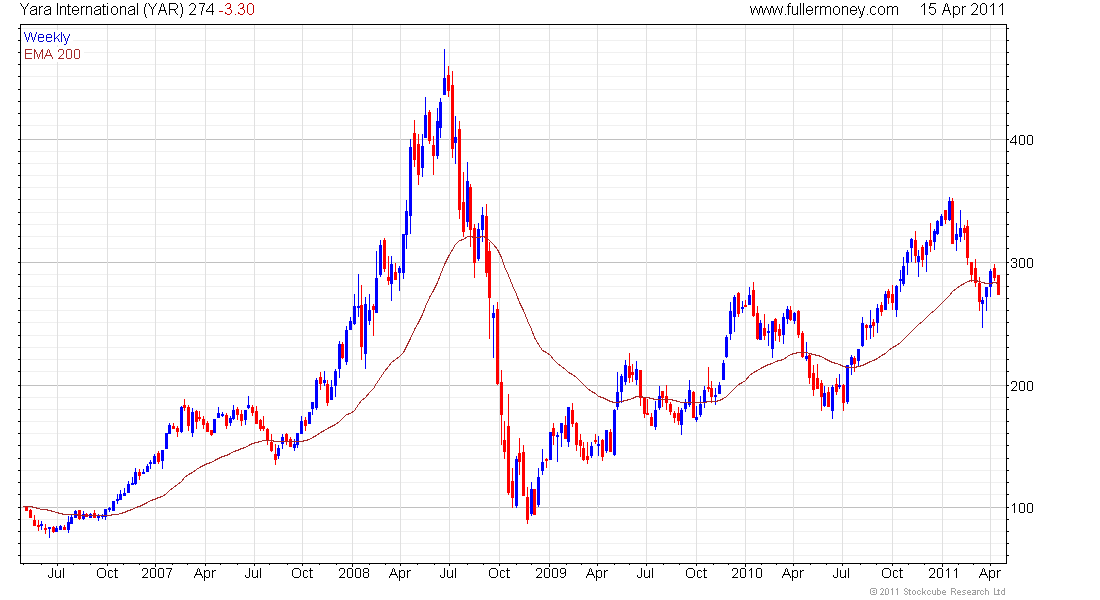Select the red -3.30 price change value
The image size is (1100, 600).
tap(236, 10)
